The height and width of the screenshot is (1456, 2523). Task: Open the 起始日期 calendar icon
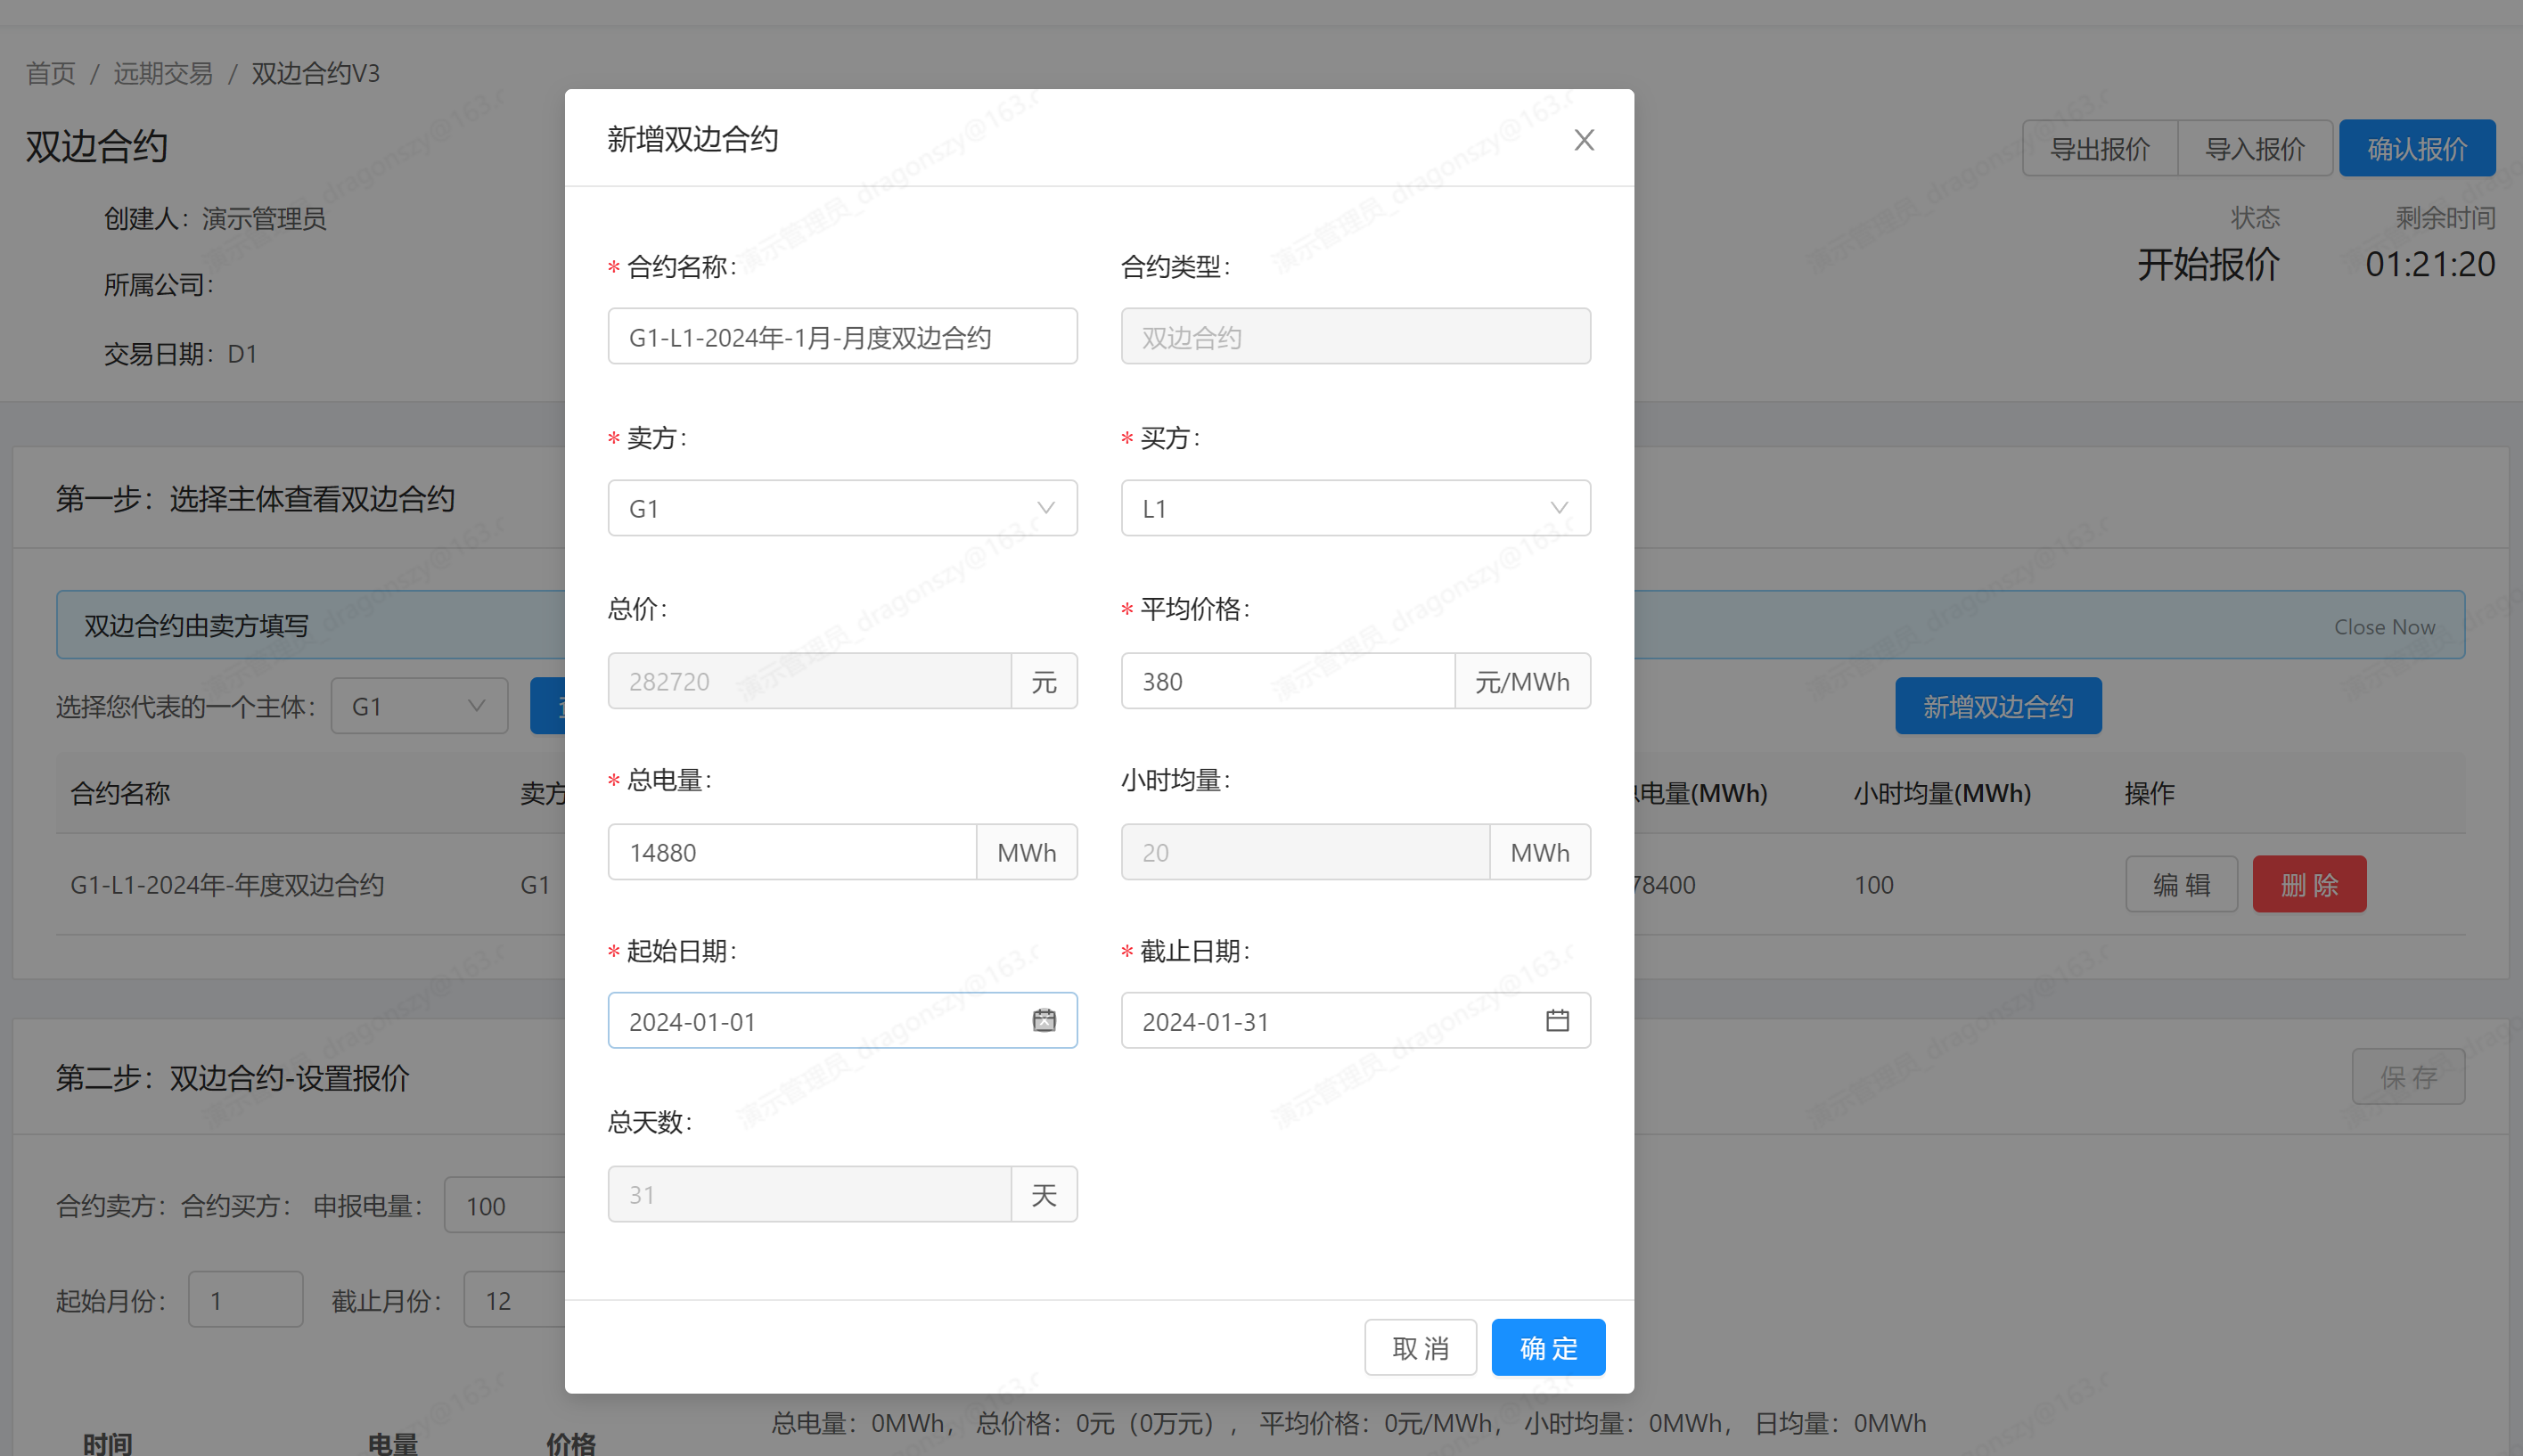(x=1044, y=1020)
